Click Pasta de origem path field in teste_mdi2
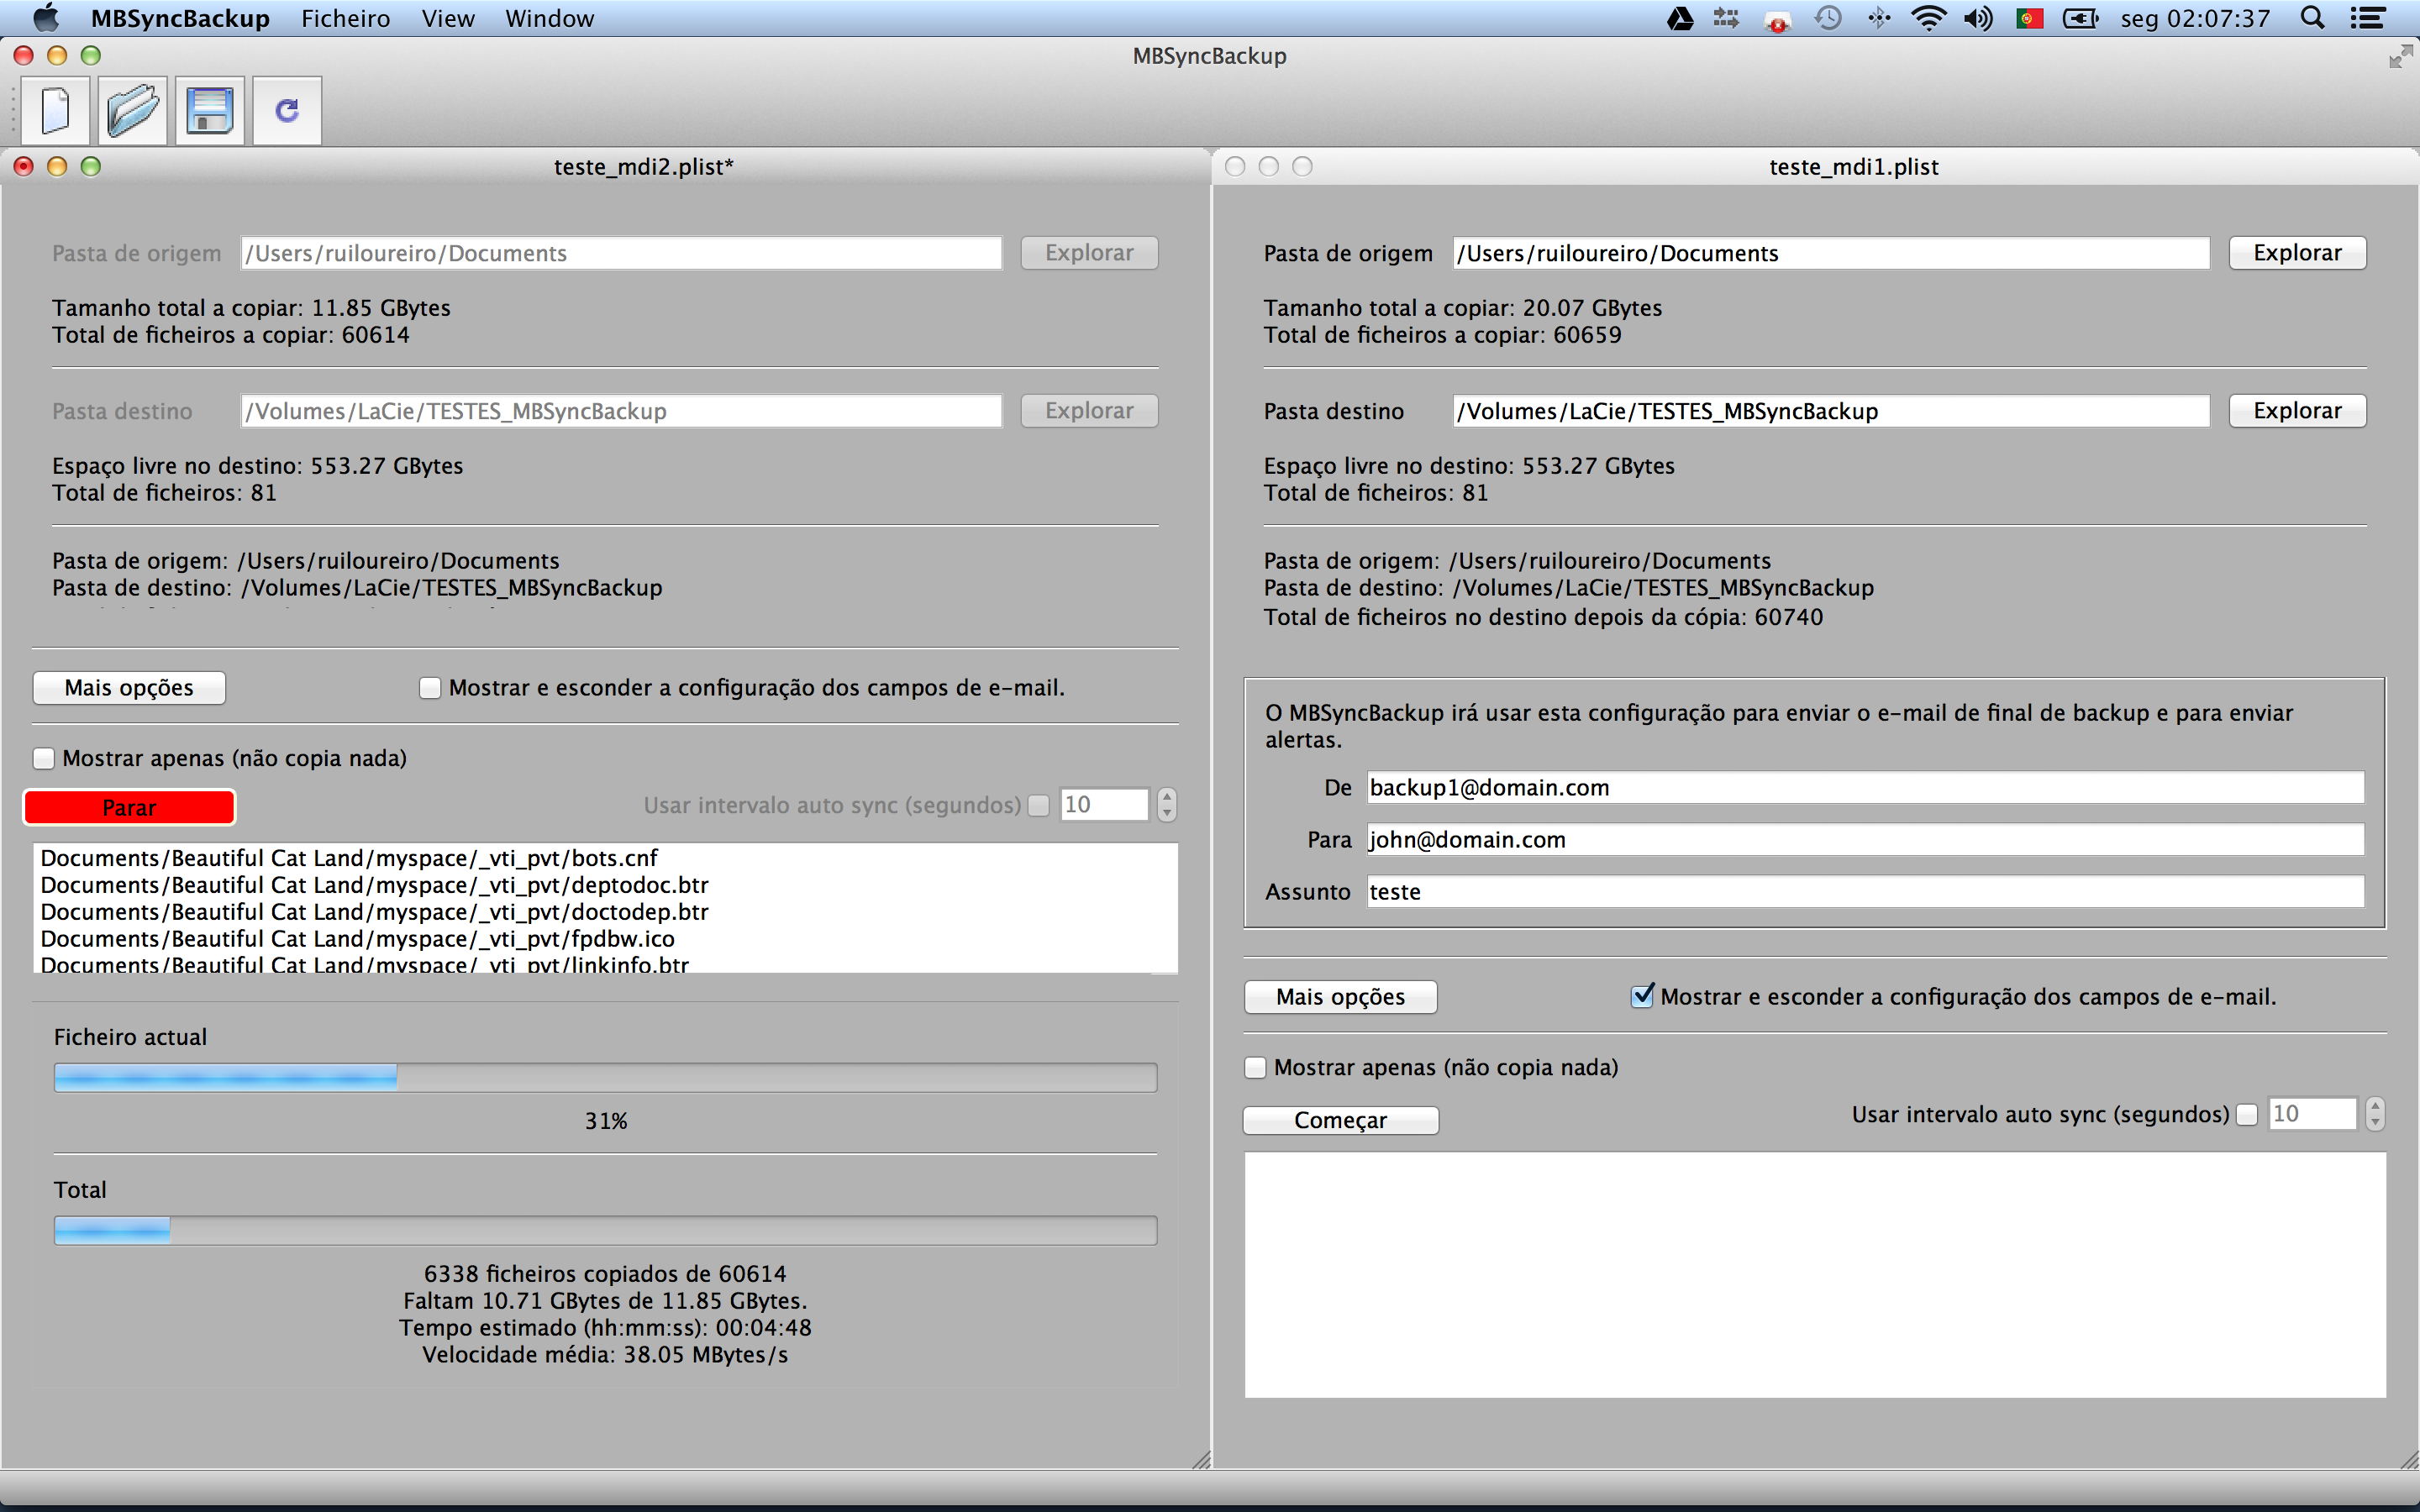This screenshot has width=2420, height=1512. point(621,253)
